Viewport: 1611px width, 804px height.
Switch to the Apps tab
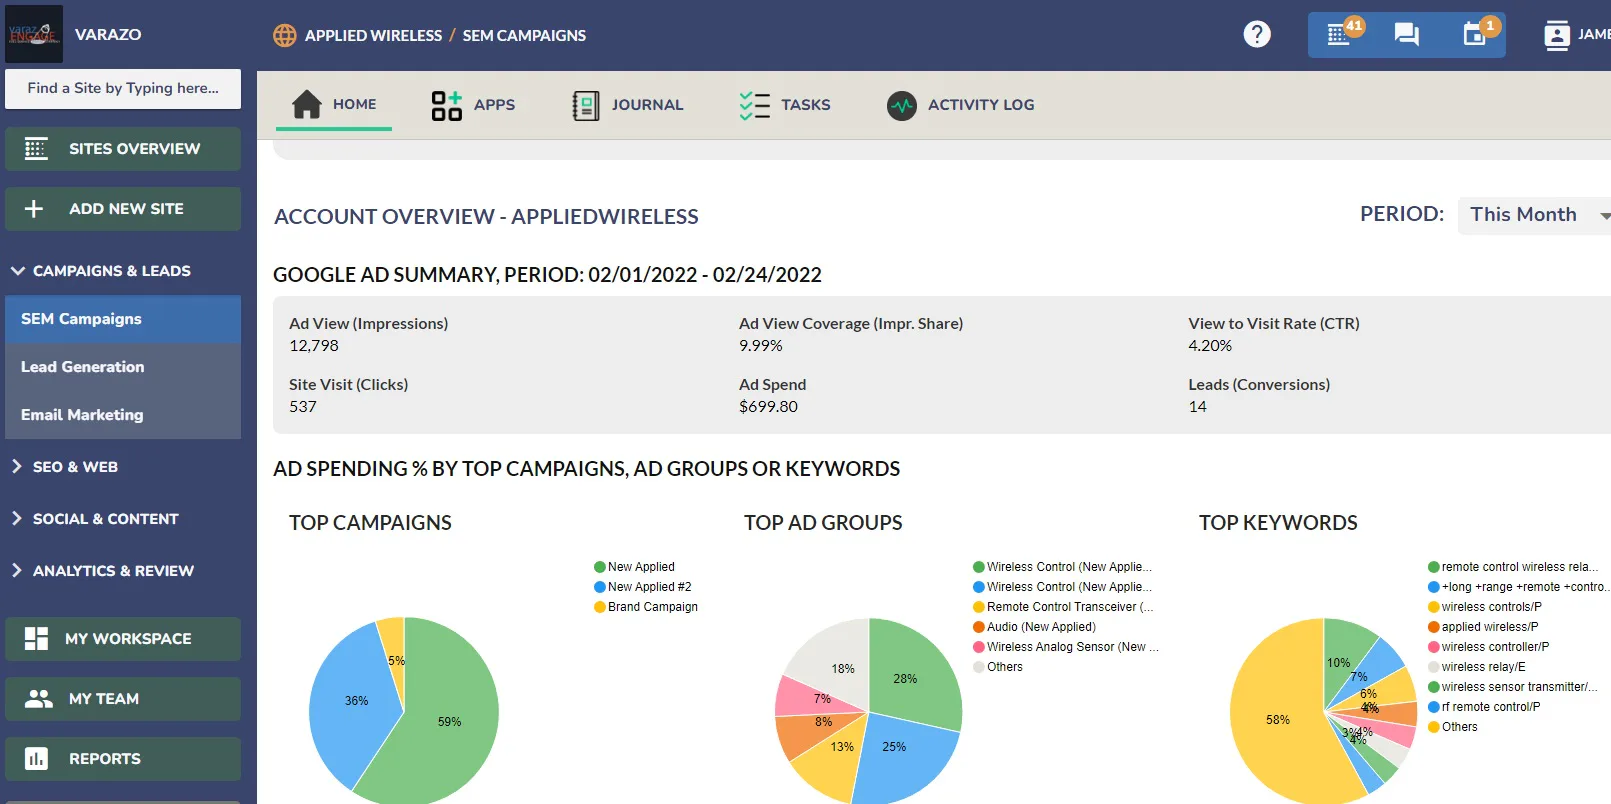click(473, 105)
